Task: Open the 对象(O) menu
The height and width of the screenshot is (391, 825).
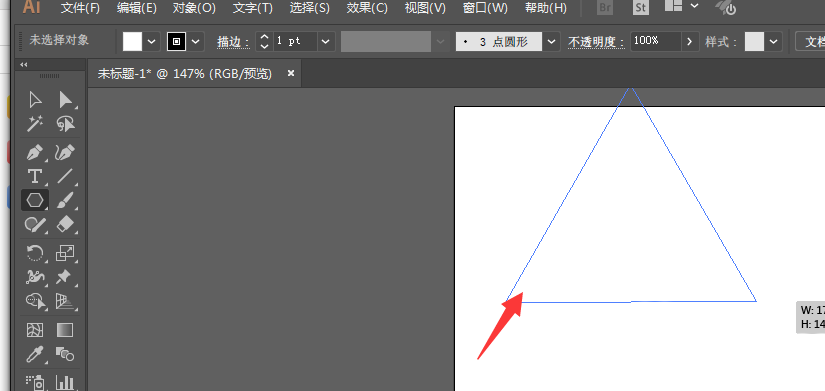Action: pyautogui.click(x=194, y=8)
